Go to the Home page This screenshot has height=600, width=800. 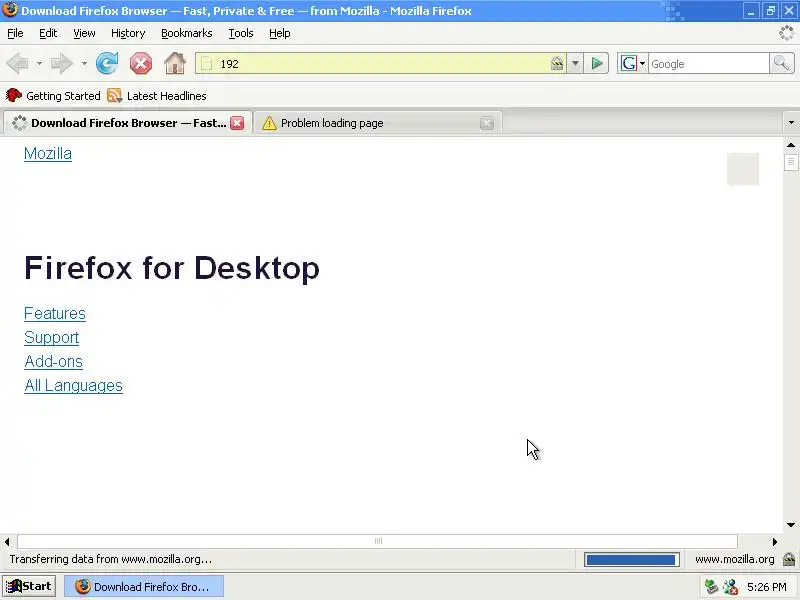coord(175,64)
